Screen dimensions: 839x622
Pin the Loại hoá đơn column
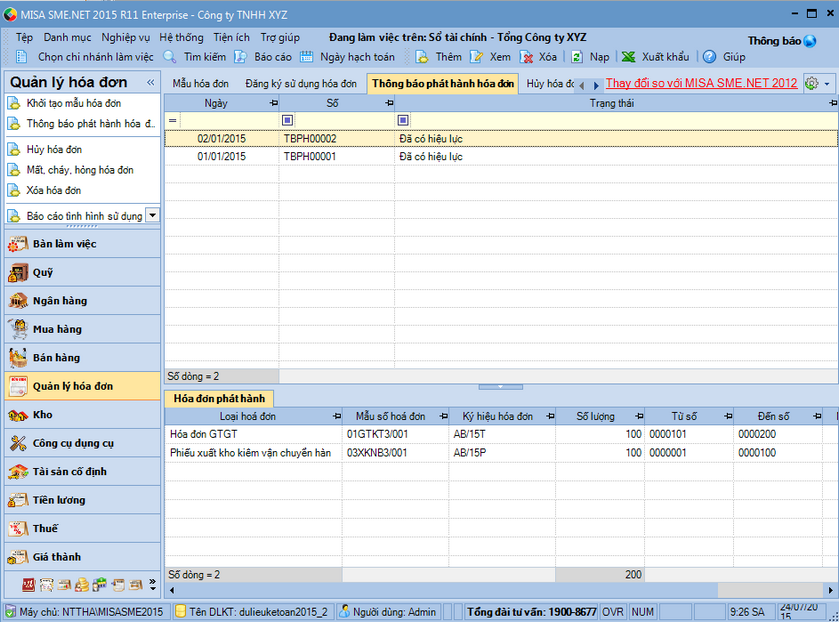(337, 416)
